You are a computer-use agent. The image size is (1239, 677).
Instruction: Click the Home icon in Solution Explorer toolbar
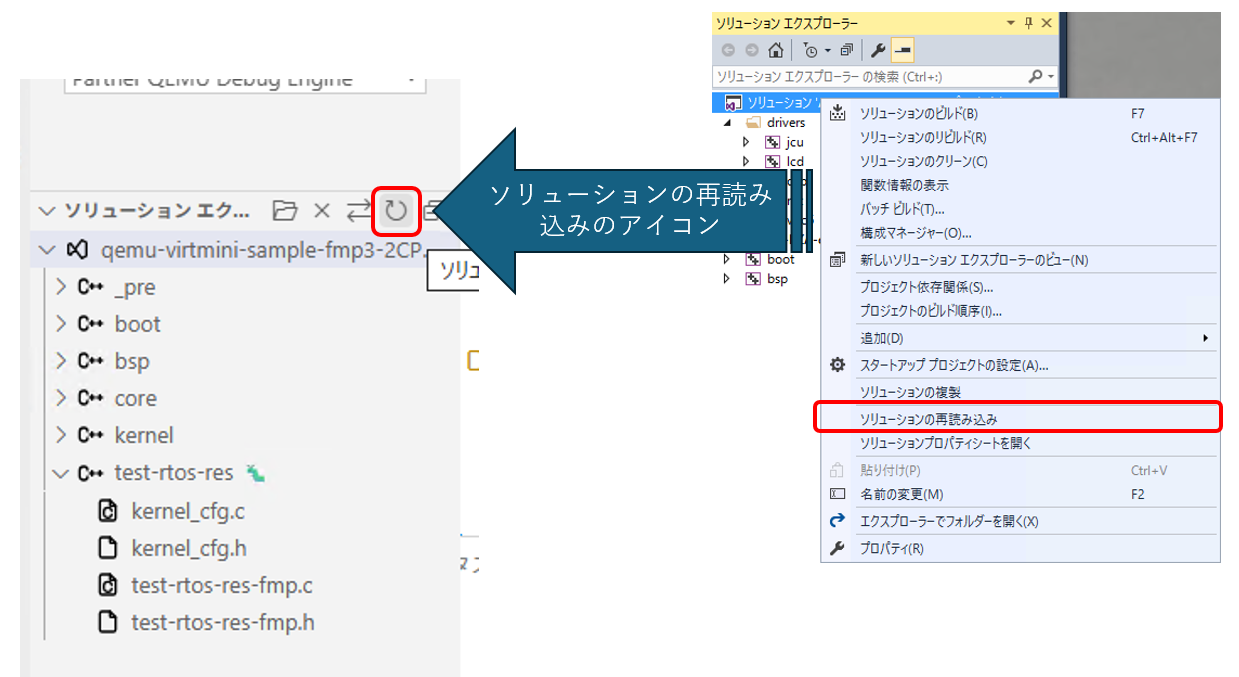click(x=776, y=49)
